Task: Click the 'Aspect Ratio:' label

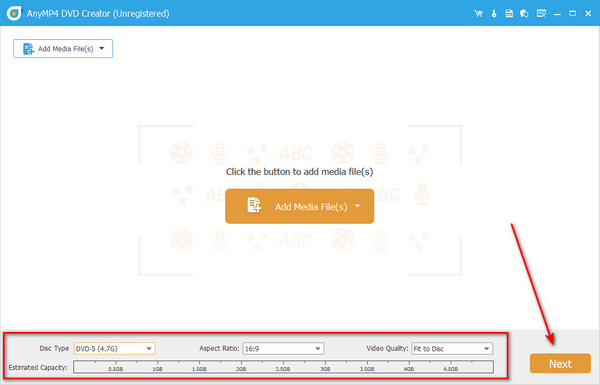Action: pyautogui.click(x=219, y=348)
